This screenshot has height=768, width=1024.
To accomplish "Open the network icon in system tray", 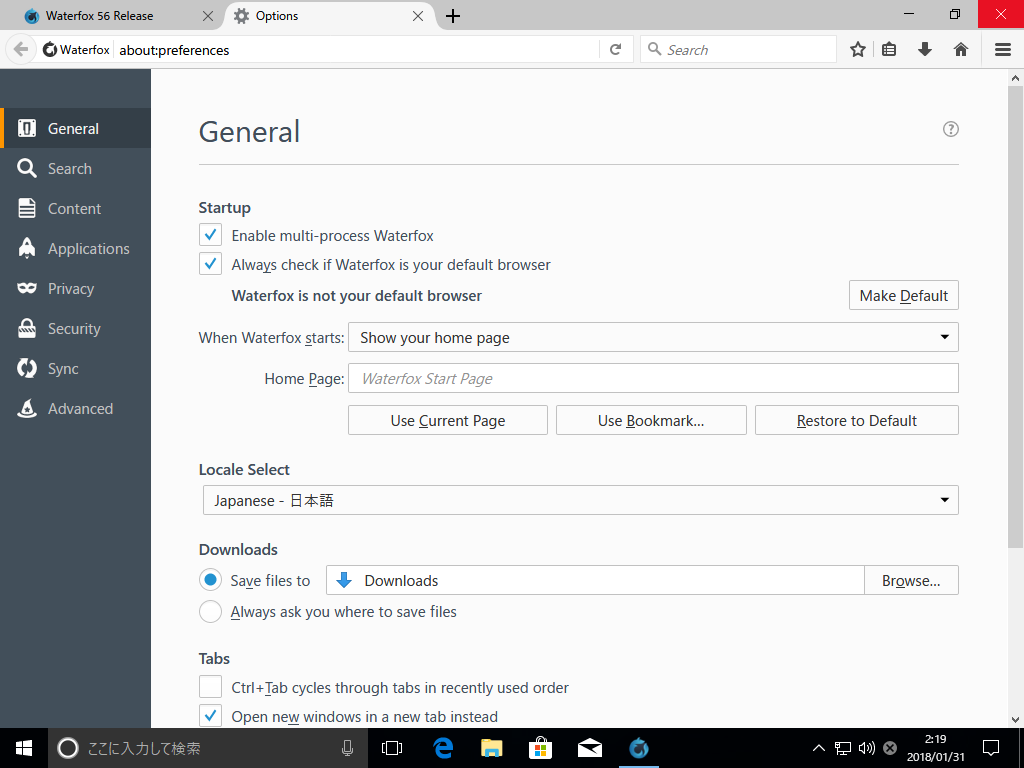I will click(843, 748).
